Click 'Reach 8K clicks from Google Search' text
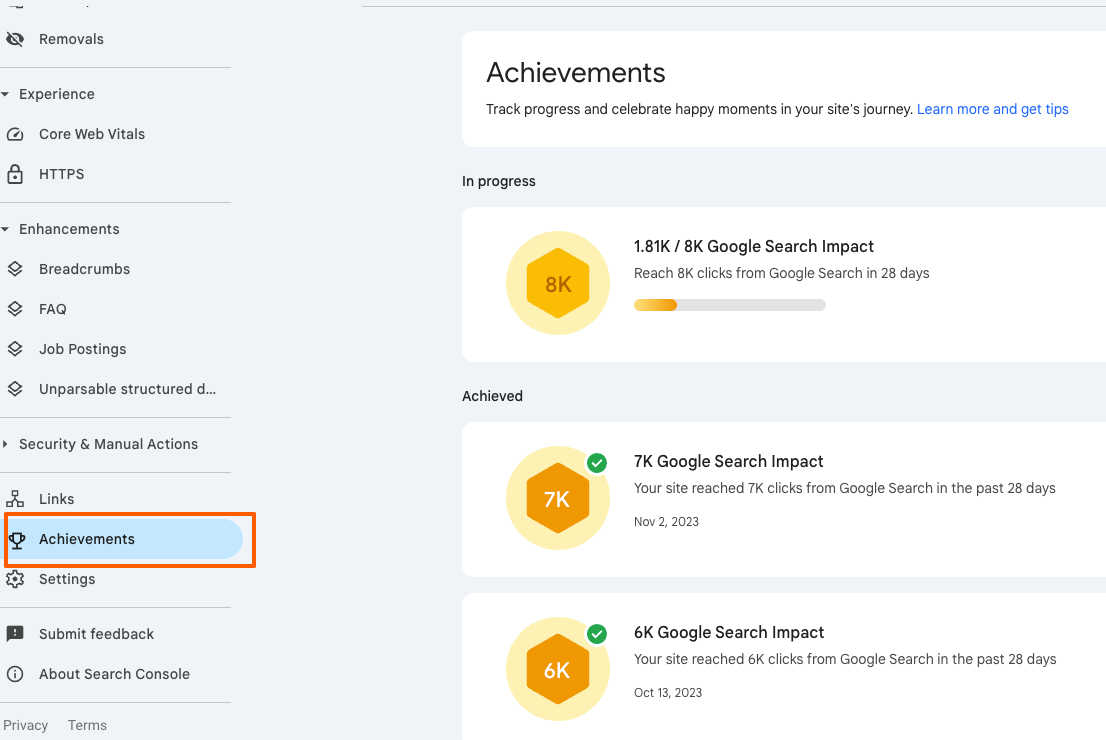This screenshot has height=740, width=1106. (782, 274)
